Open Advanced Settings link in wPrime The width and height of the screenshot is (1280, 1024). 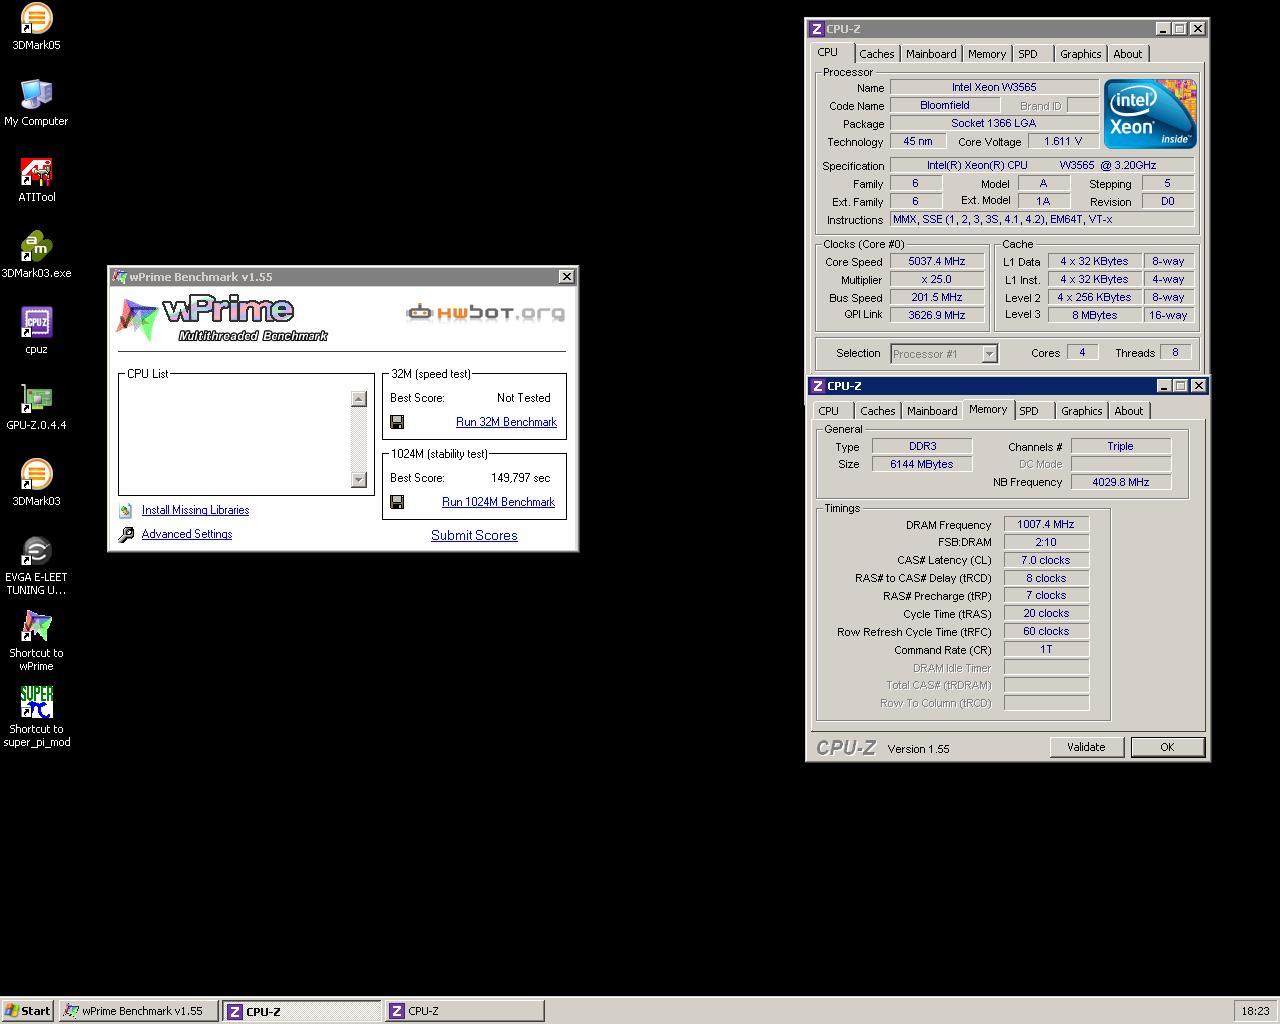click(x=187, y=534)
